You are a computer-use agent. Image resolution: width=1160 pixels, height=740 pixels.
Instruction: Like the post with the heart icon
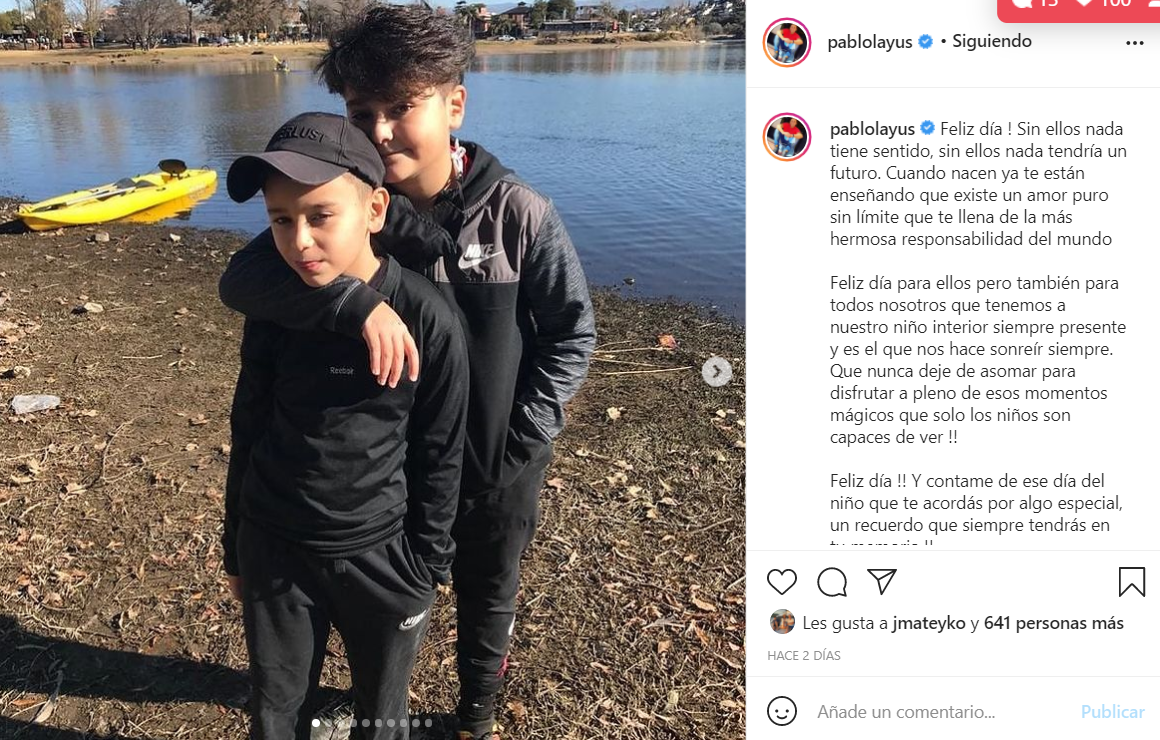tap(781, 582)
